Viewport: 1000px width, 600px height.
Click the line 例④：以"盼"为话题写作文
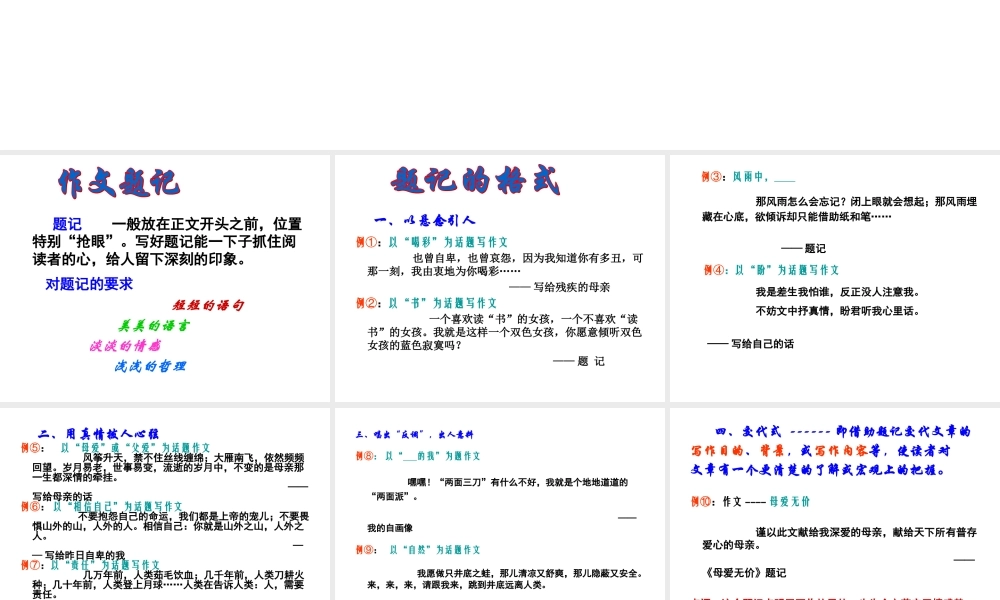(x=772, y=270)
